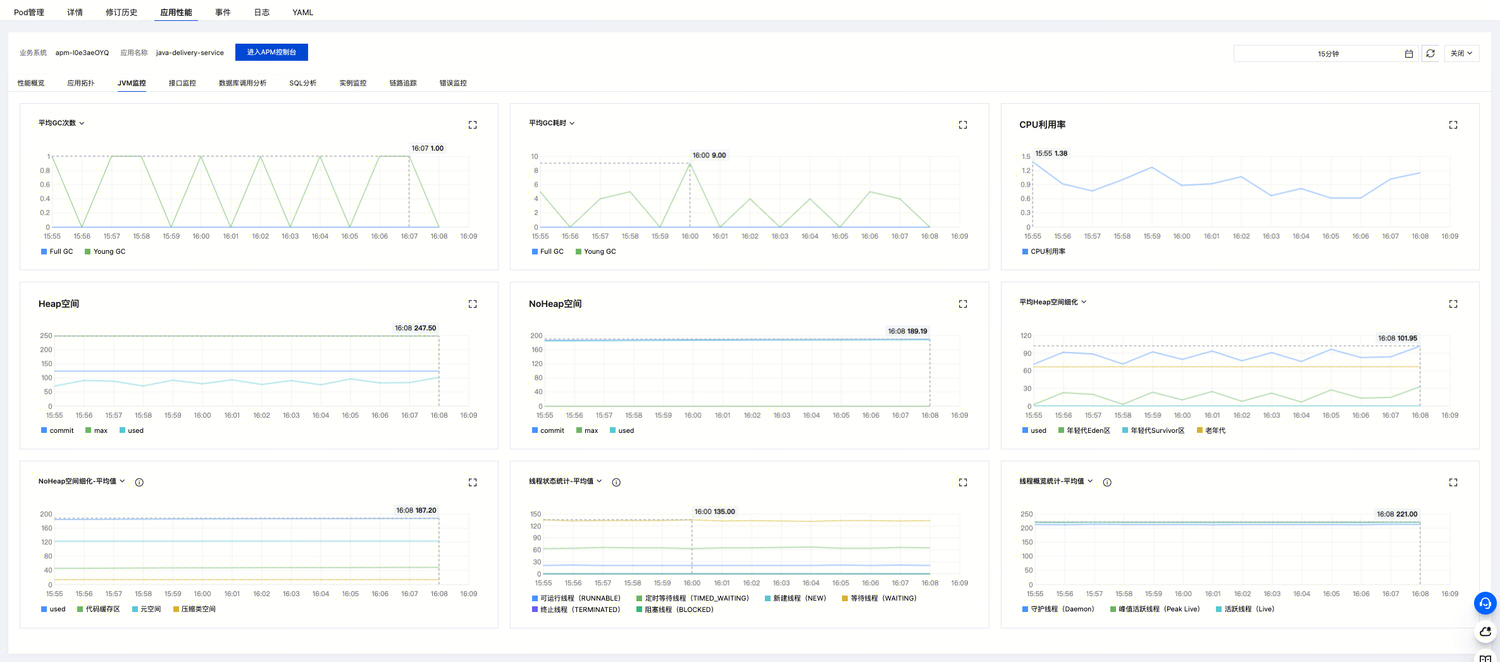Switch to the 日志 tab
The width and height of the screenshot is (1500, 662).
(261, 13)
